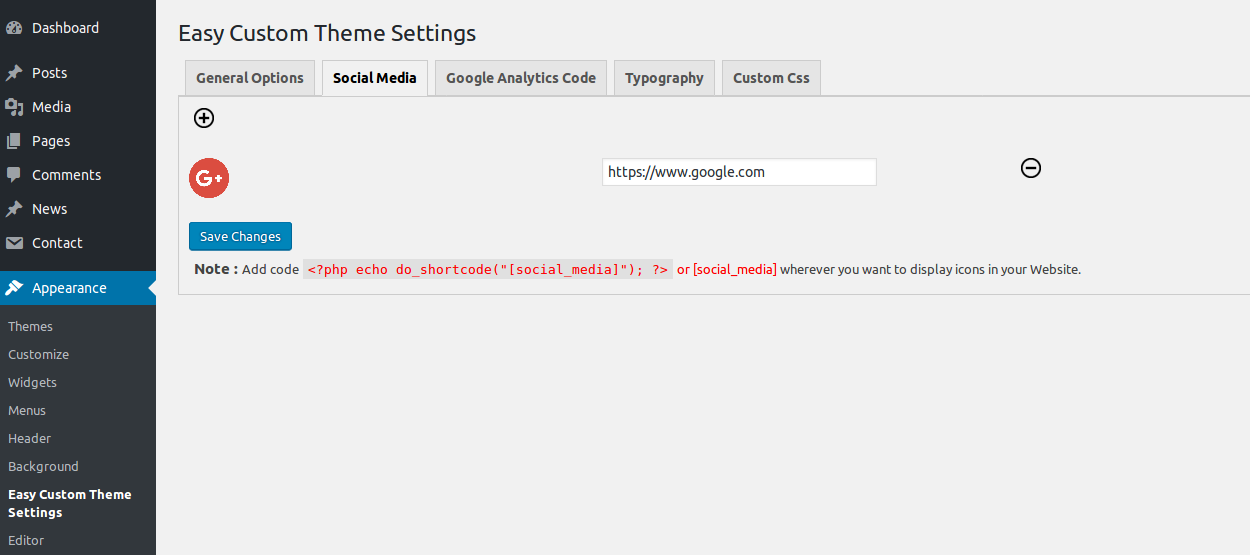The height and width of the screenshot is (555, 1250).
Task: Click the plus icon to add social media
Action: tap(204, 118)
